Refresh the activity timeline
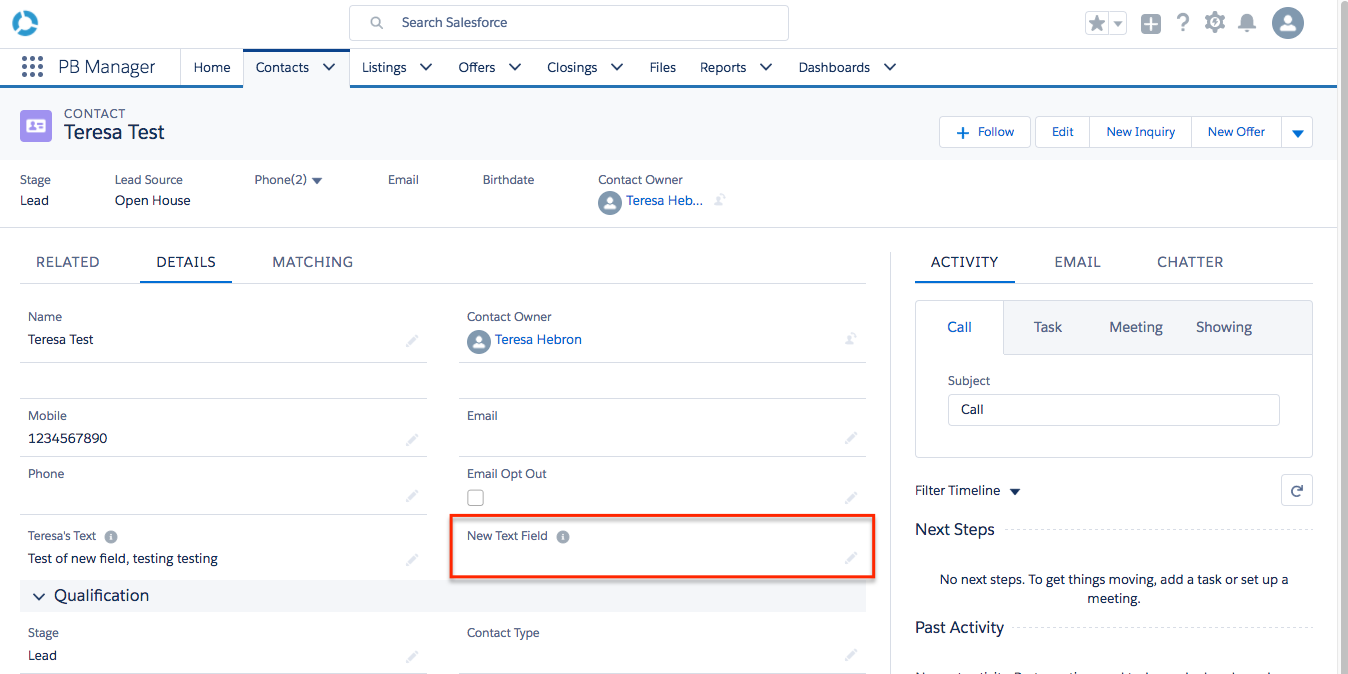 [x=1297, y=490]
